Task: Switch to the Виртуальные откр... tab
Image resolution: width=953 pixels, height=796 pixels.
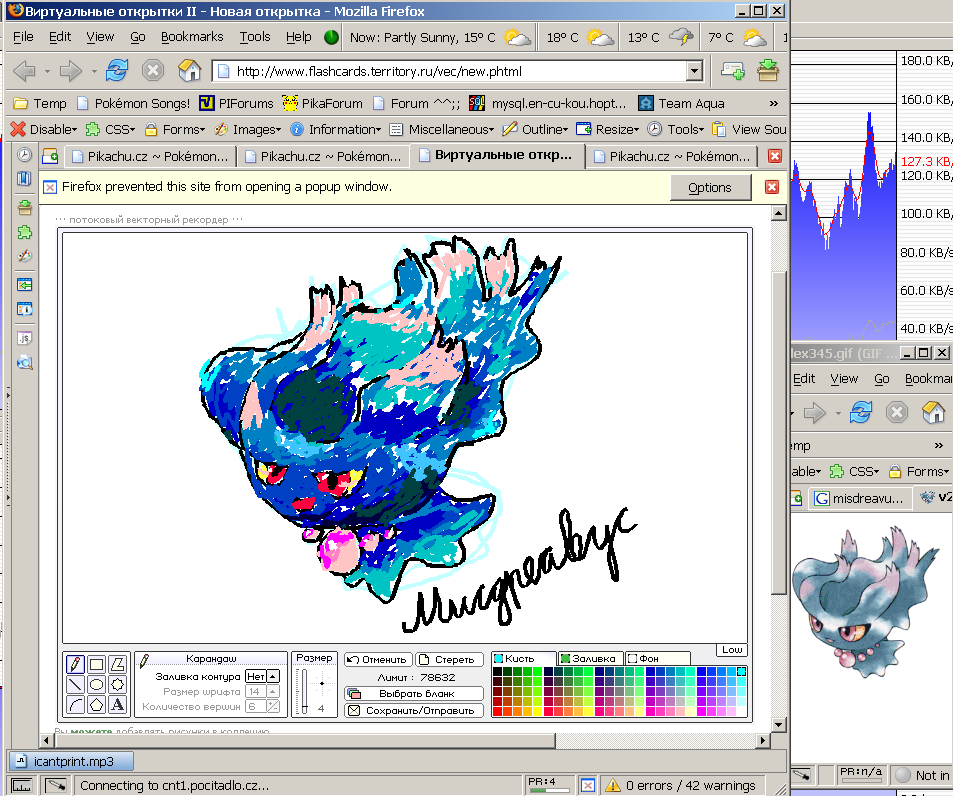Action: [497, 156]
